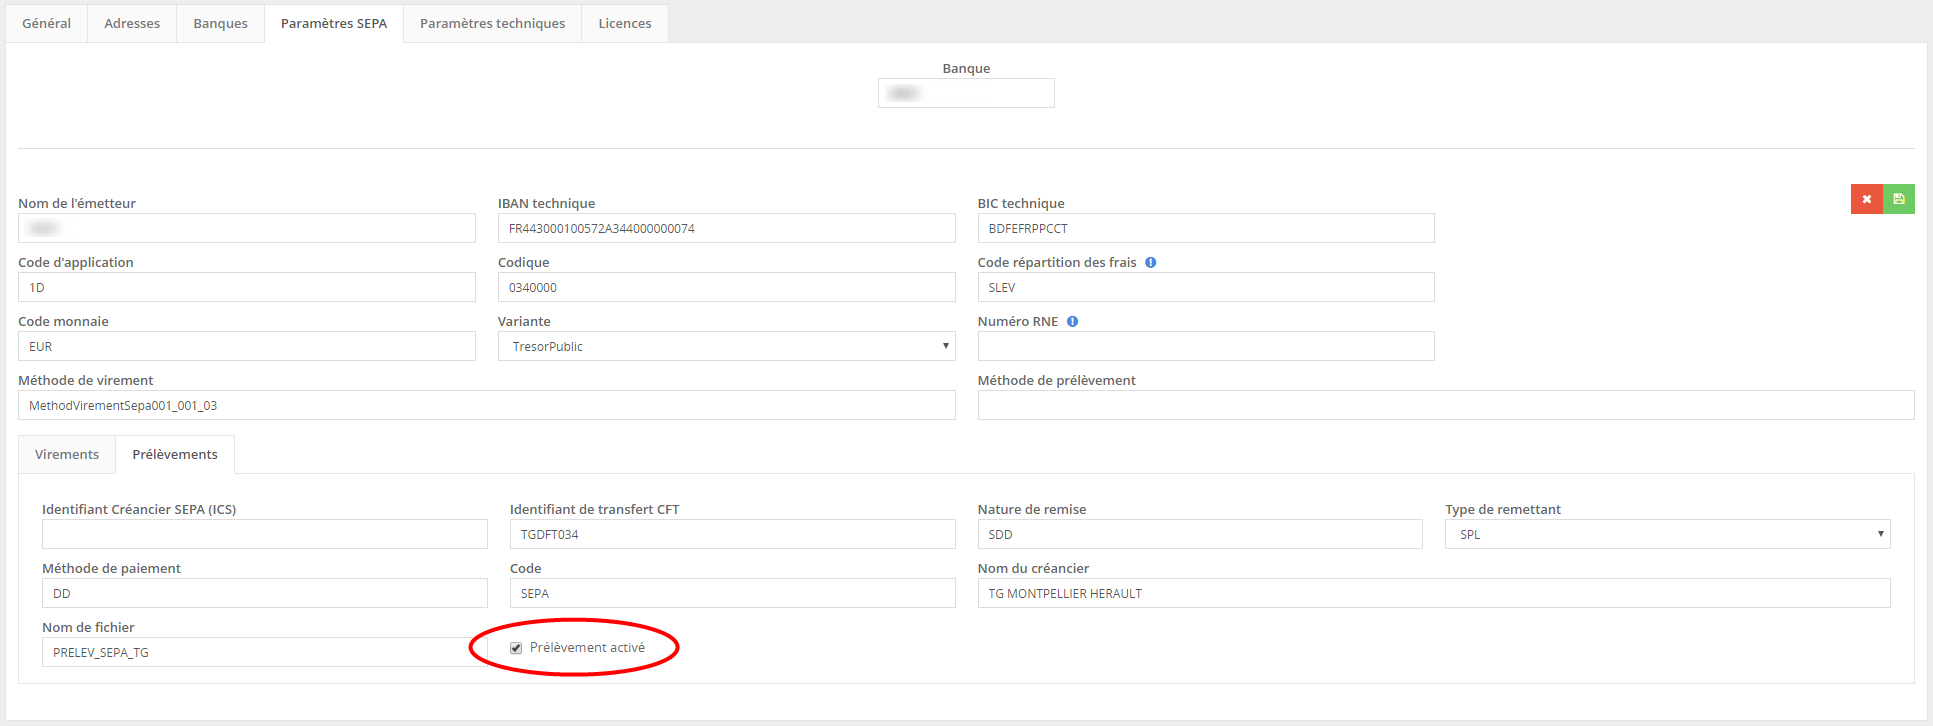Screen dimensions: 1933x726
Task: Expand the Type de remettant dropdown
Action: coord(1667,534)
